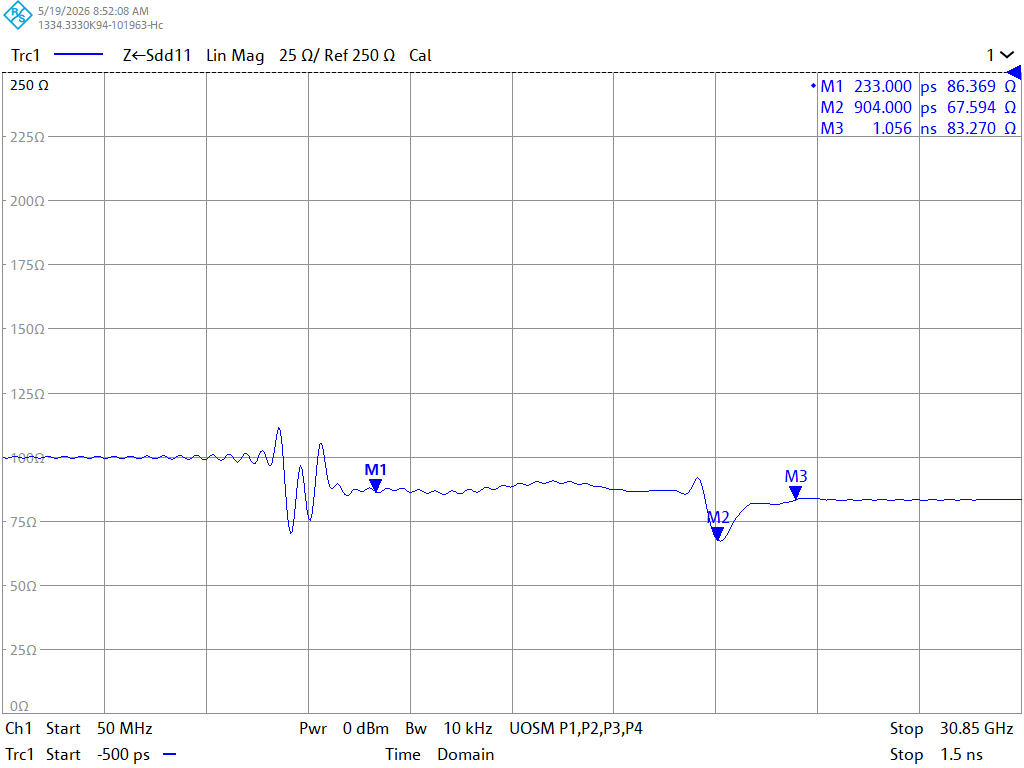
Task: Click the serial text 1334.3330K94-101963-Hc
Action: pyautogui.click(x=101, y=25)
